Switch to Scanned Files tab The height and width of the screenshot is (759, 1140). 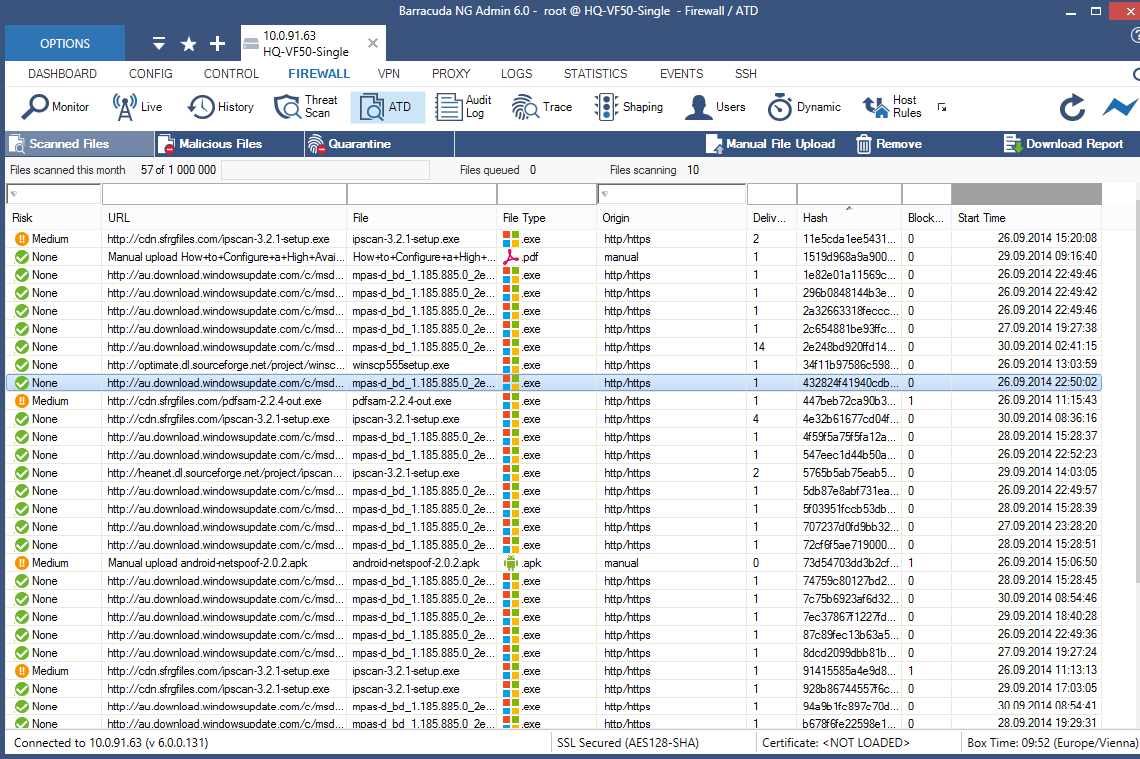click(80, 144)
